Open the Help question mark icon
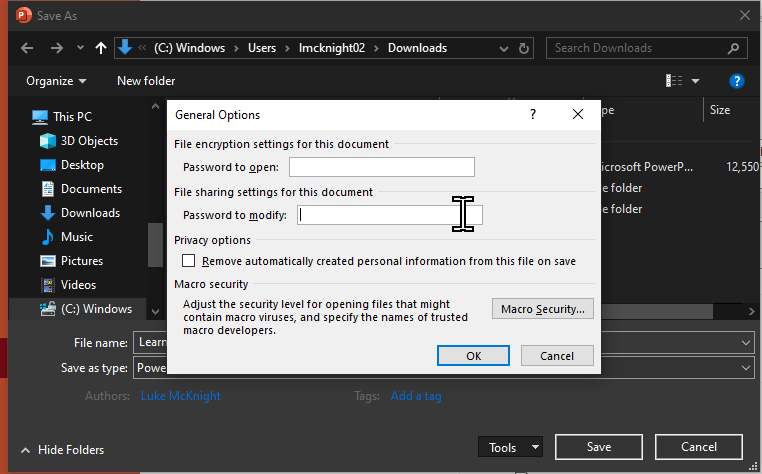 click(736, 81)
